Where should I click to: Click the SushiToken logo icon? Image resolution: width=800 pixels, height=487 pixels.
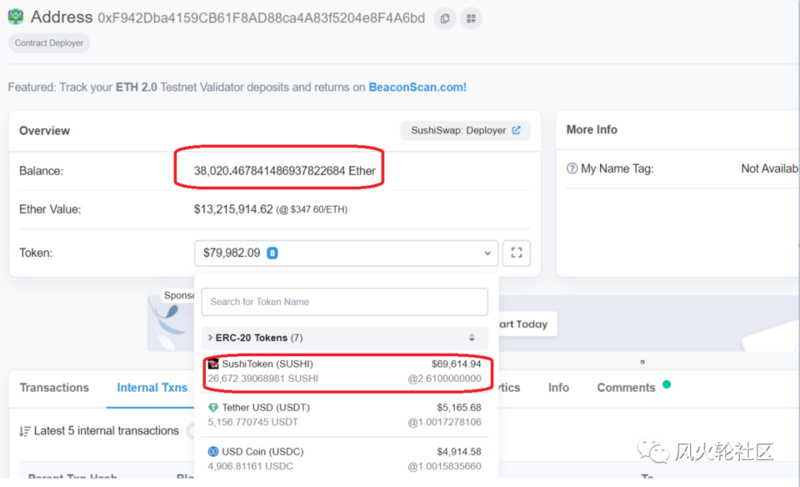pos(213,363)
